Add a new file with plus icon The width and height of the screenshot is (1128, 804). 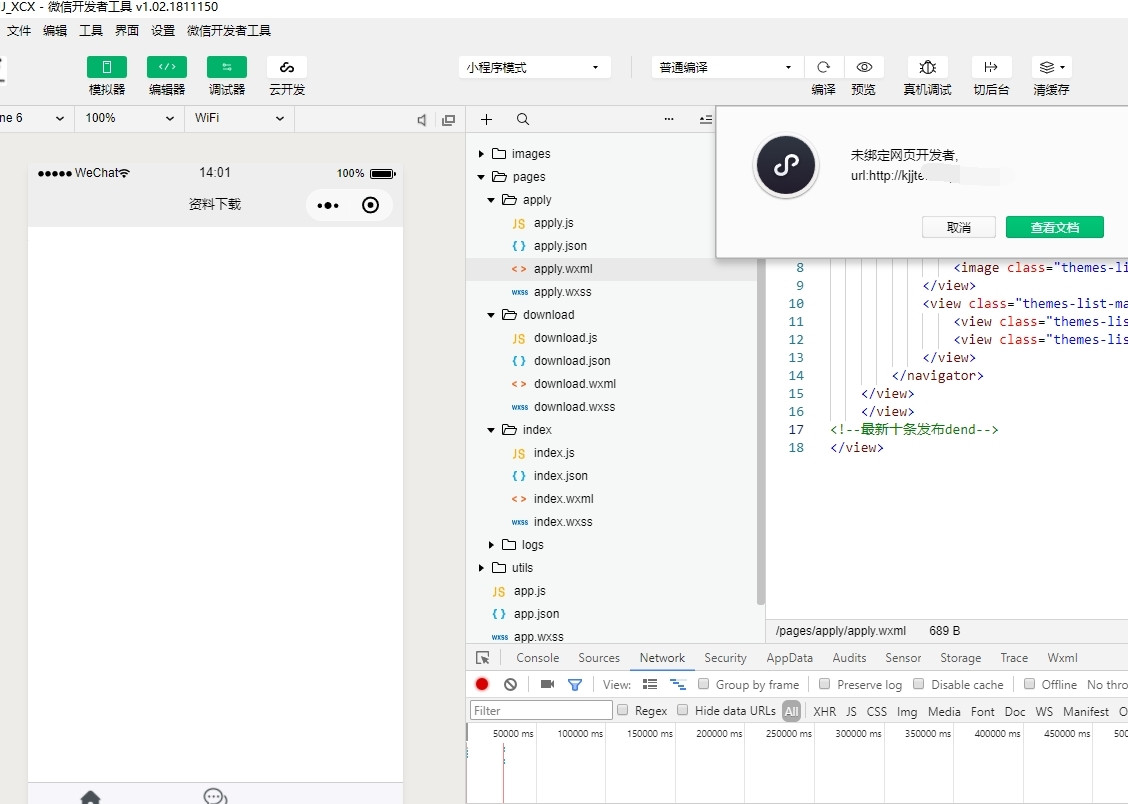click(x=486, y=119)
